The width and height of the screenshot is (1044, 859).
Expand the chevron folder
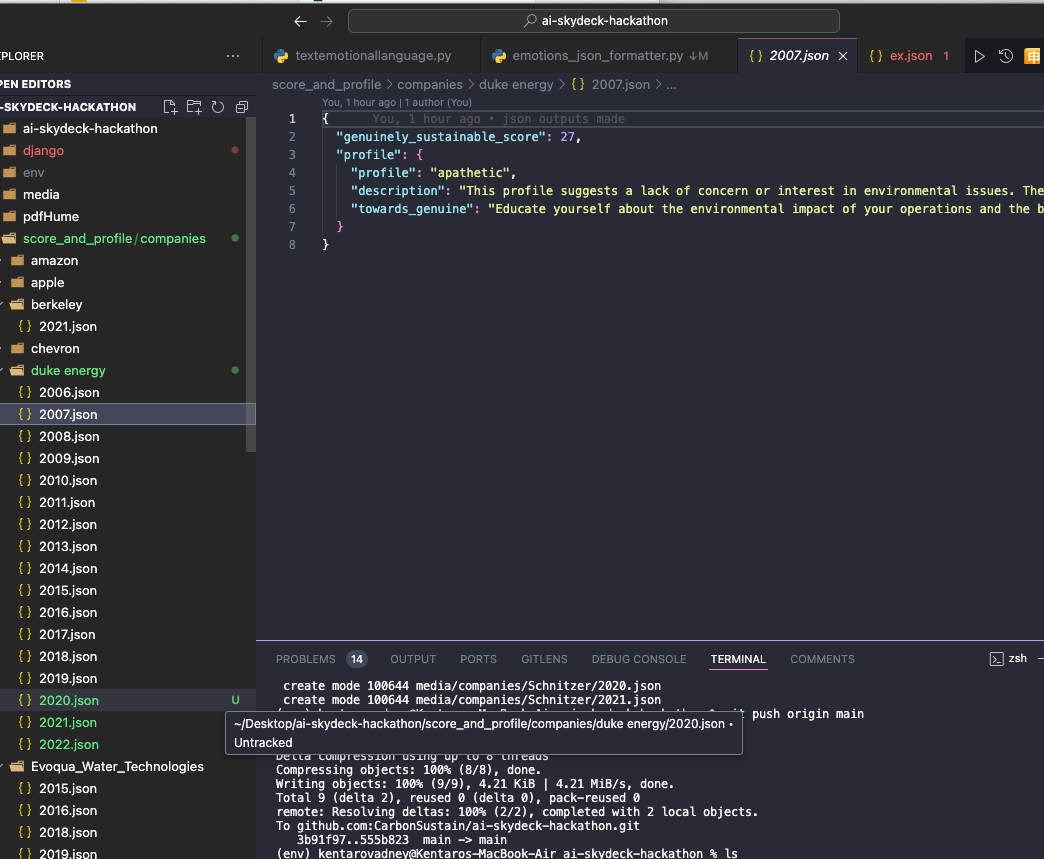(54, 348)
